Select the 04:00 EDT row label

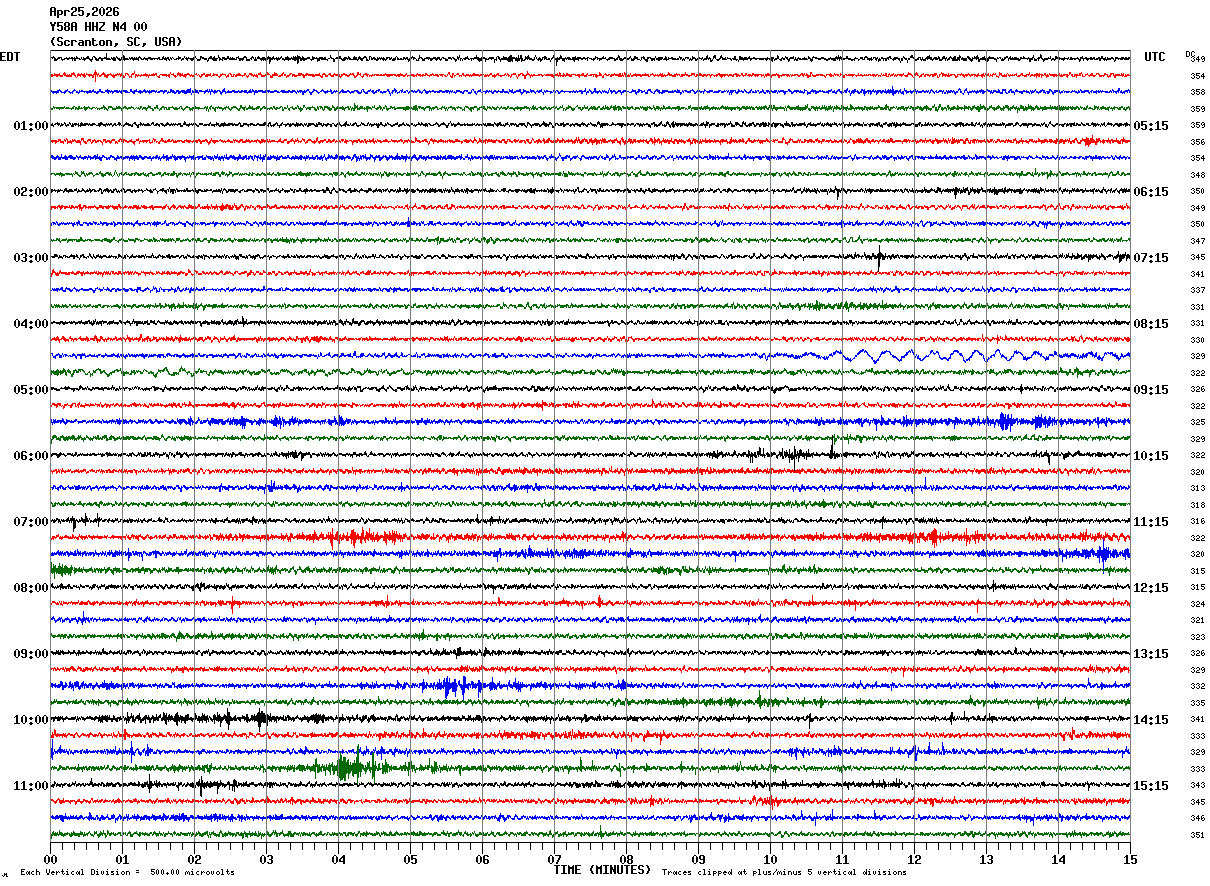tap(31, 324)
